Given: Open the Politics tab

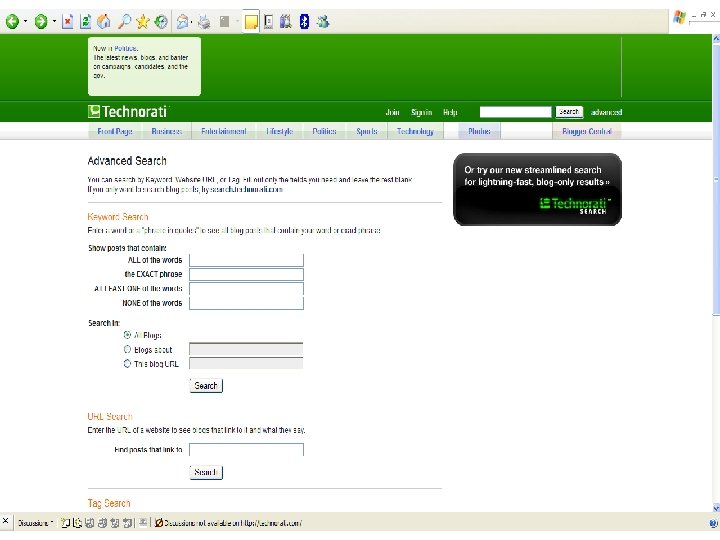Looking at the screenshot, I should (324, 131).
